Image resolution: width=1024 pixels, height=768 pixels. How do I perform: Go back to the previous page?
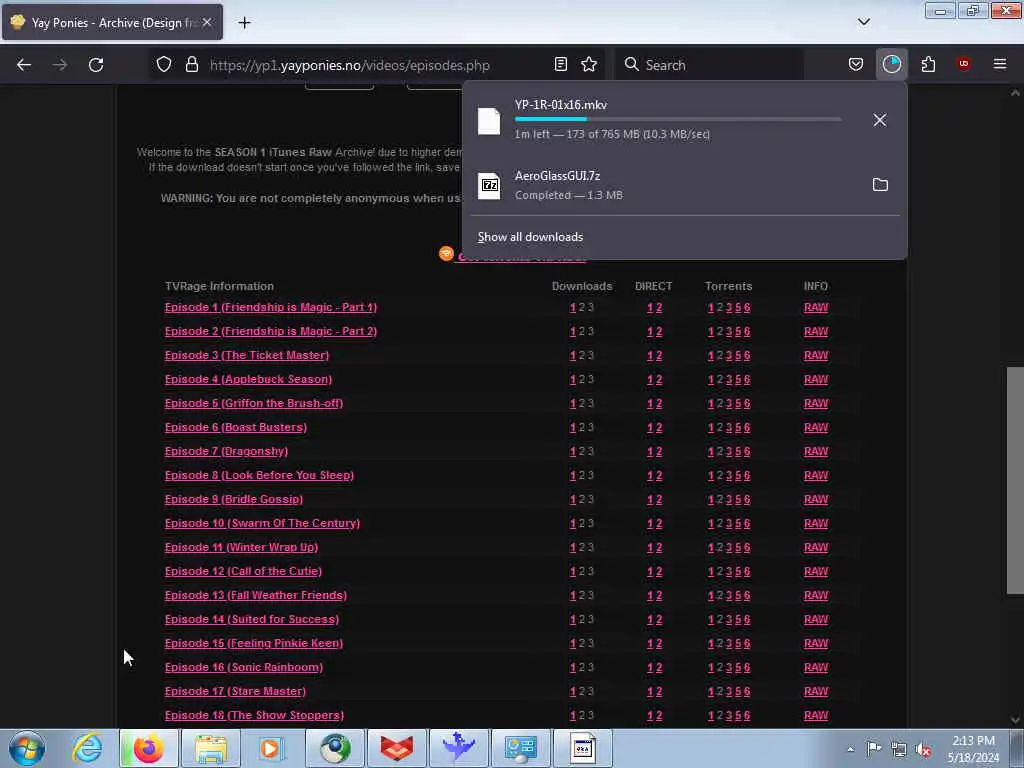24,65
